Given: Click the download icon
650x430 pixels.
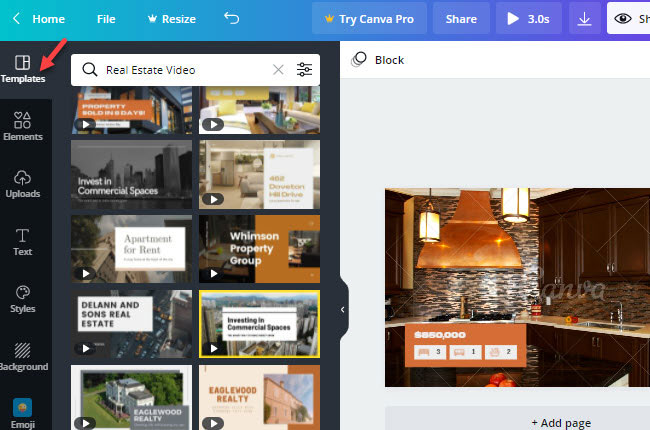Looking at the screenshot, I should (585, 19).
